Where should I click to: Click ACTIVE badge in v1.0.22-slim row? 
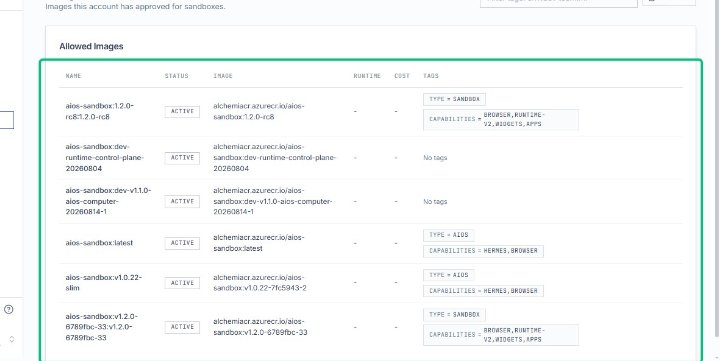tap(182, 283)
